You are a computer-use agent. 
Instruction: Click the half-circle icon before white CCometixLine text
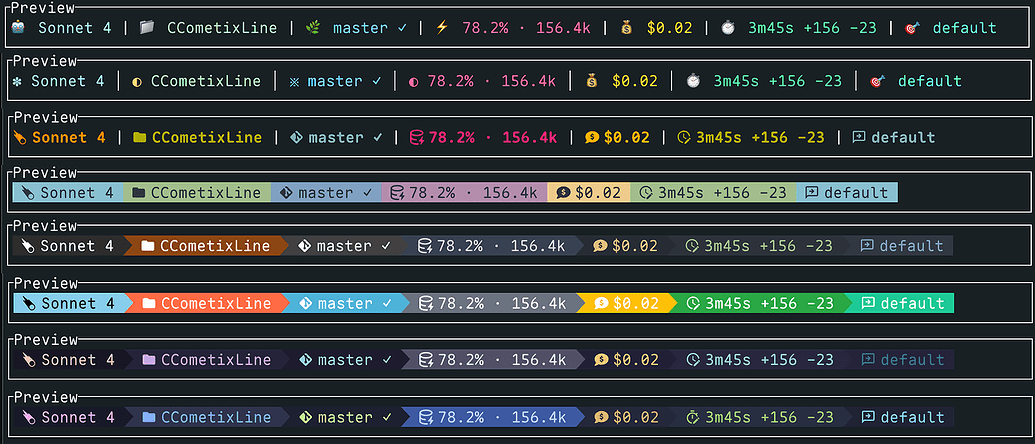[137, 82]
